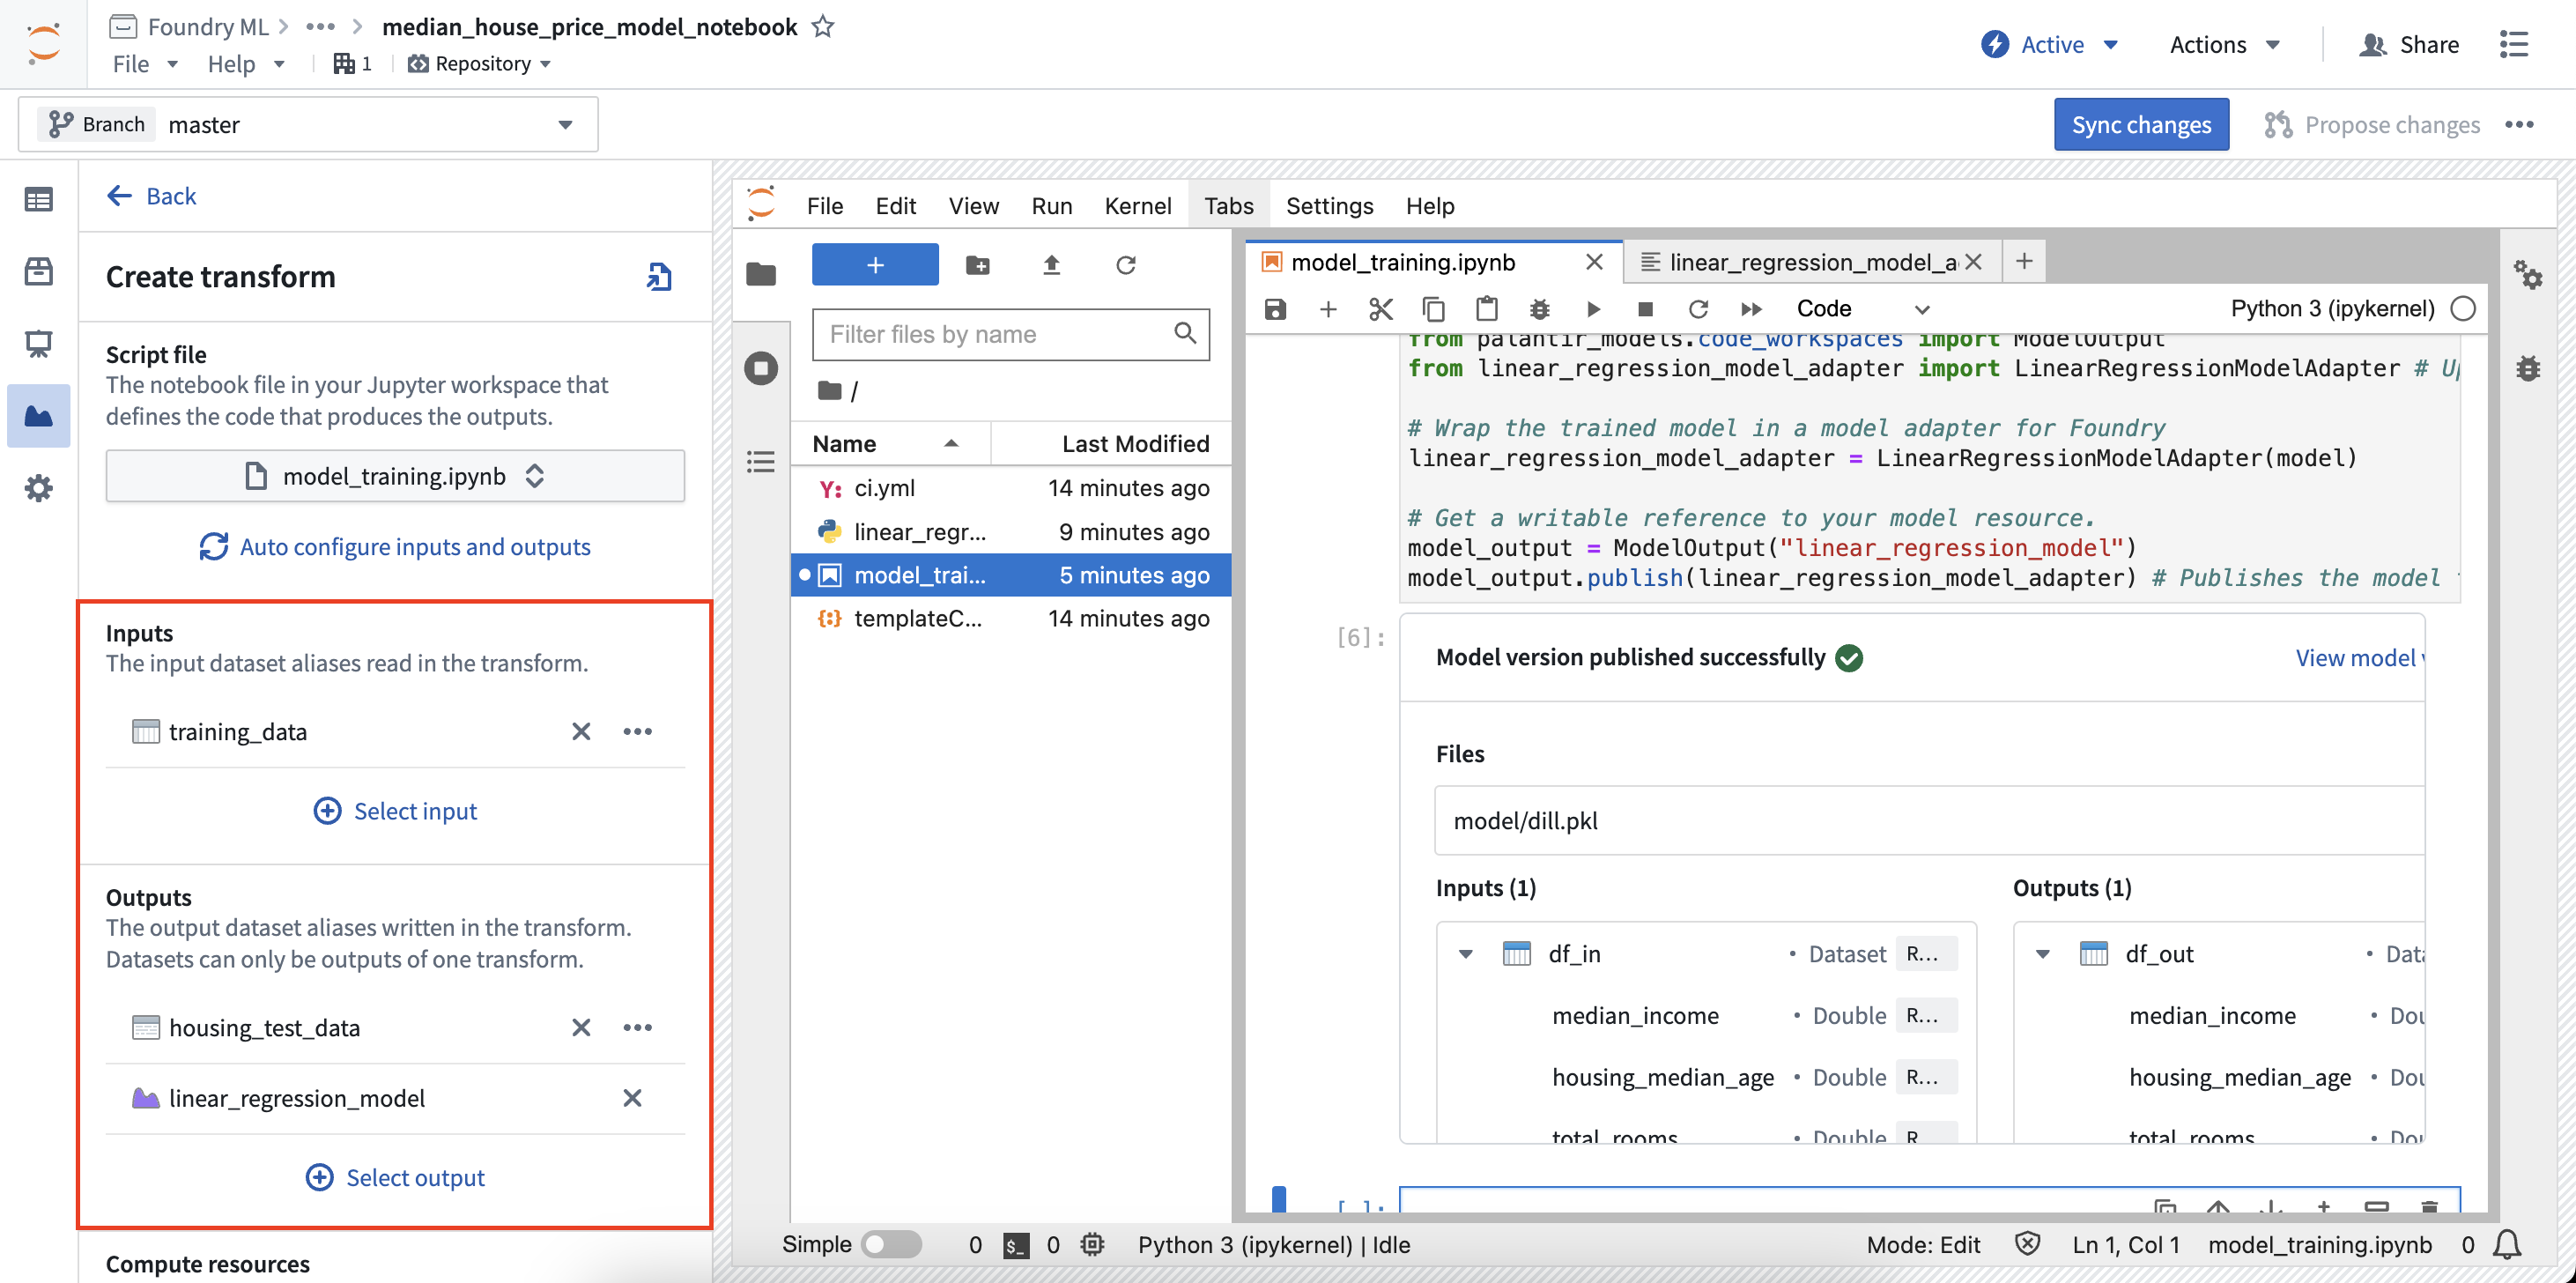
Task: Toggle the Simple interface switch
Action: tap(892, 1244)
